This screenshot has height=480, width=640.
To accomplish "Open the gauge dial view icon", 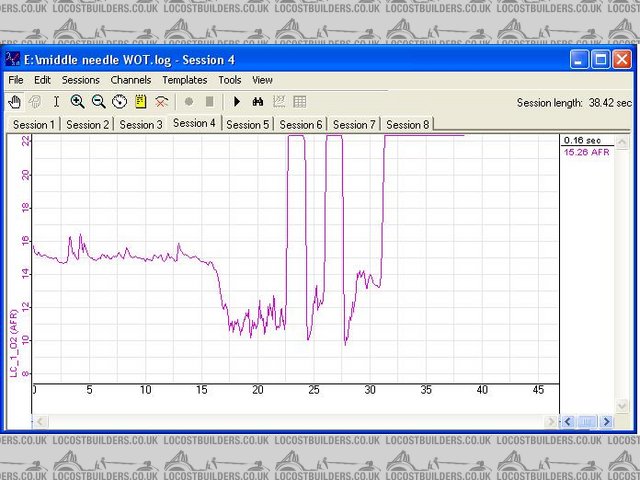I will point(119,102).
